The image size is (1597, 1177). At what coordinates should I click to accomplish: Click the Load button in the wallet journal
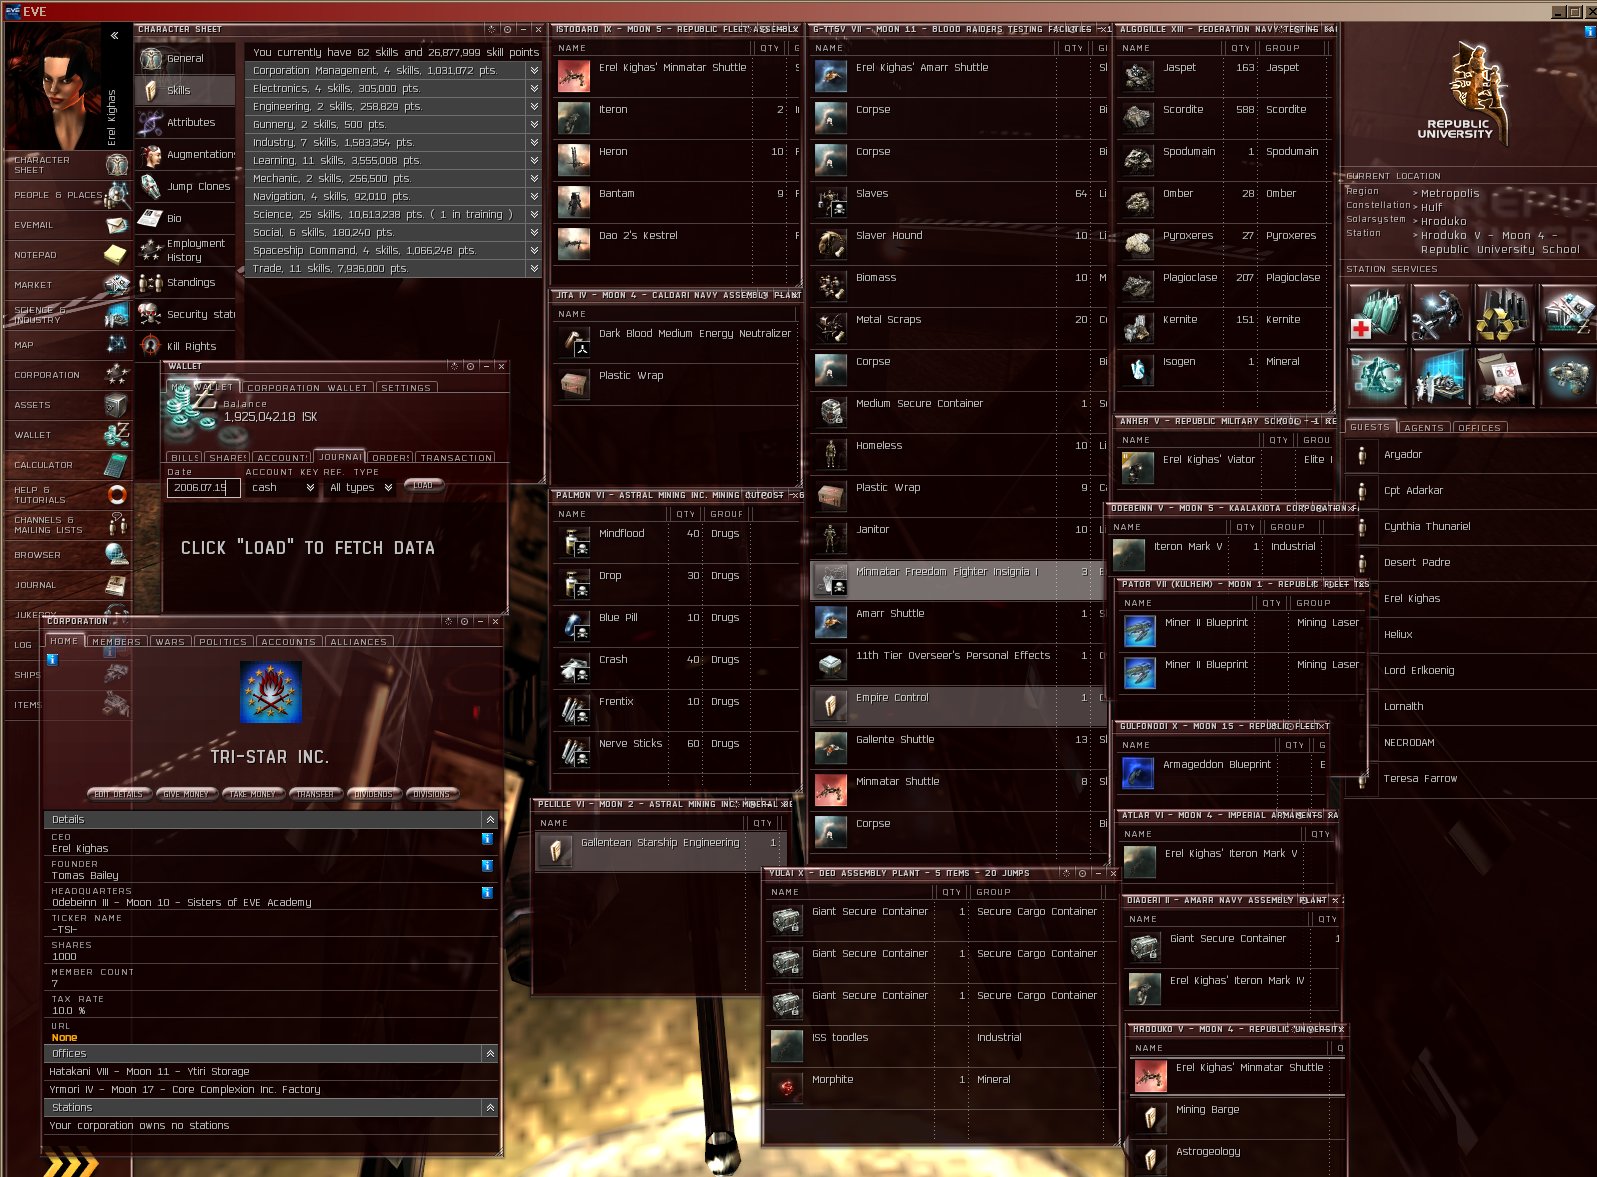pyautogui.click(x=423, y=486)
